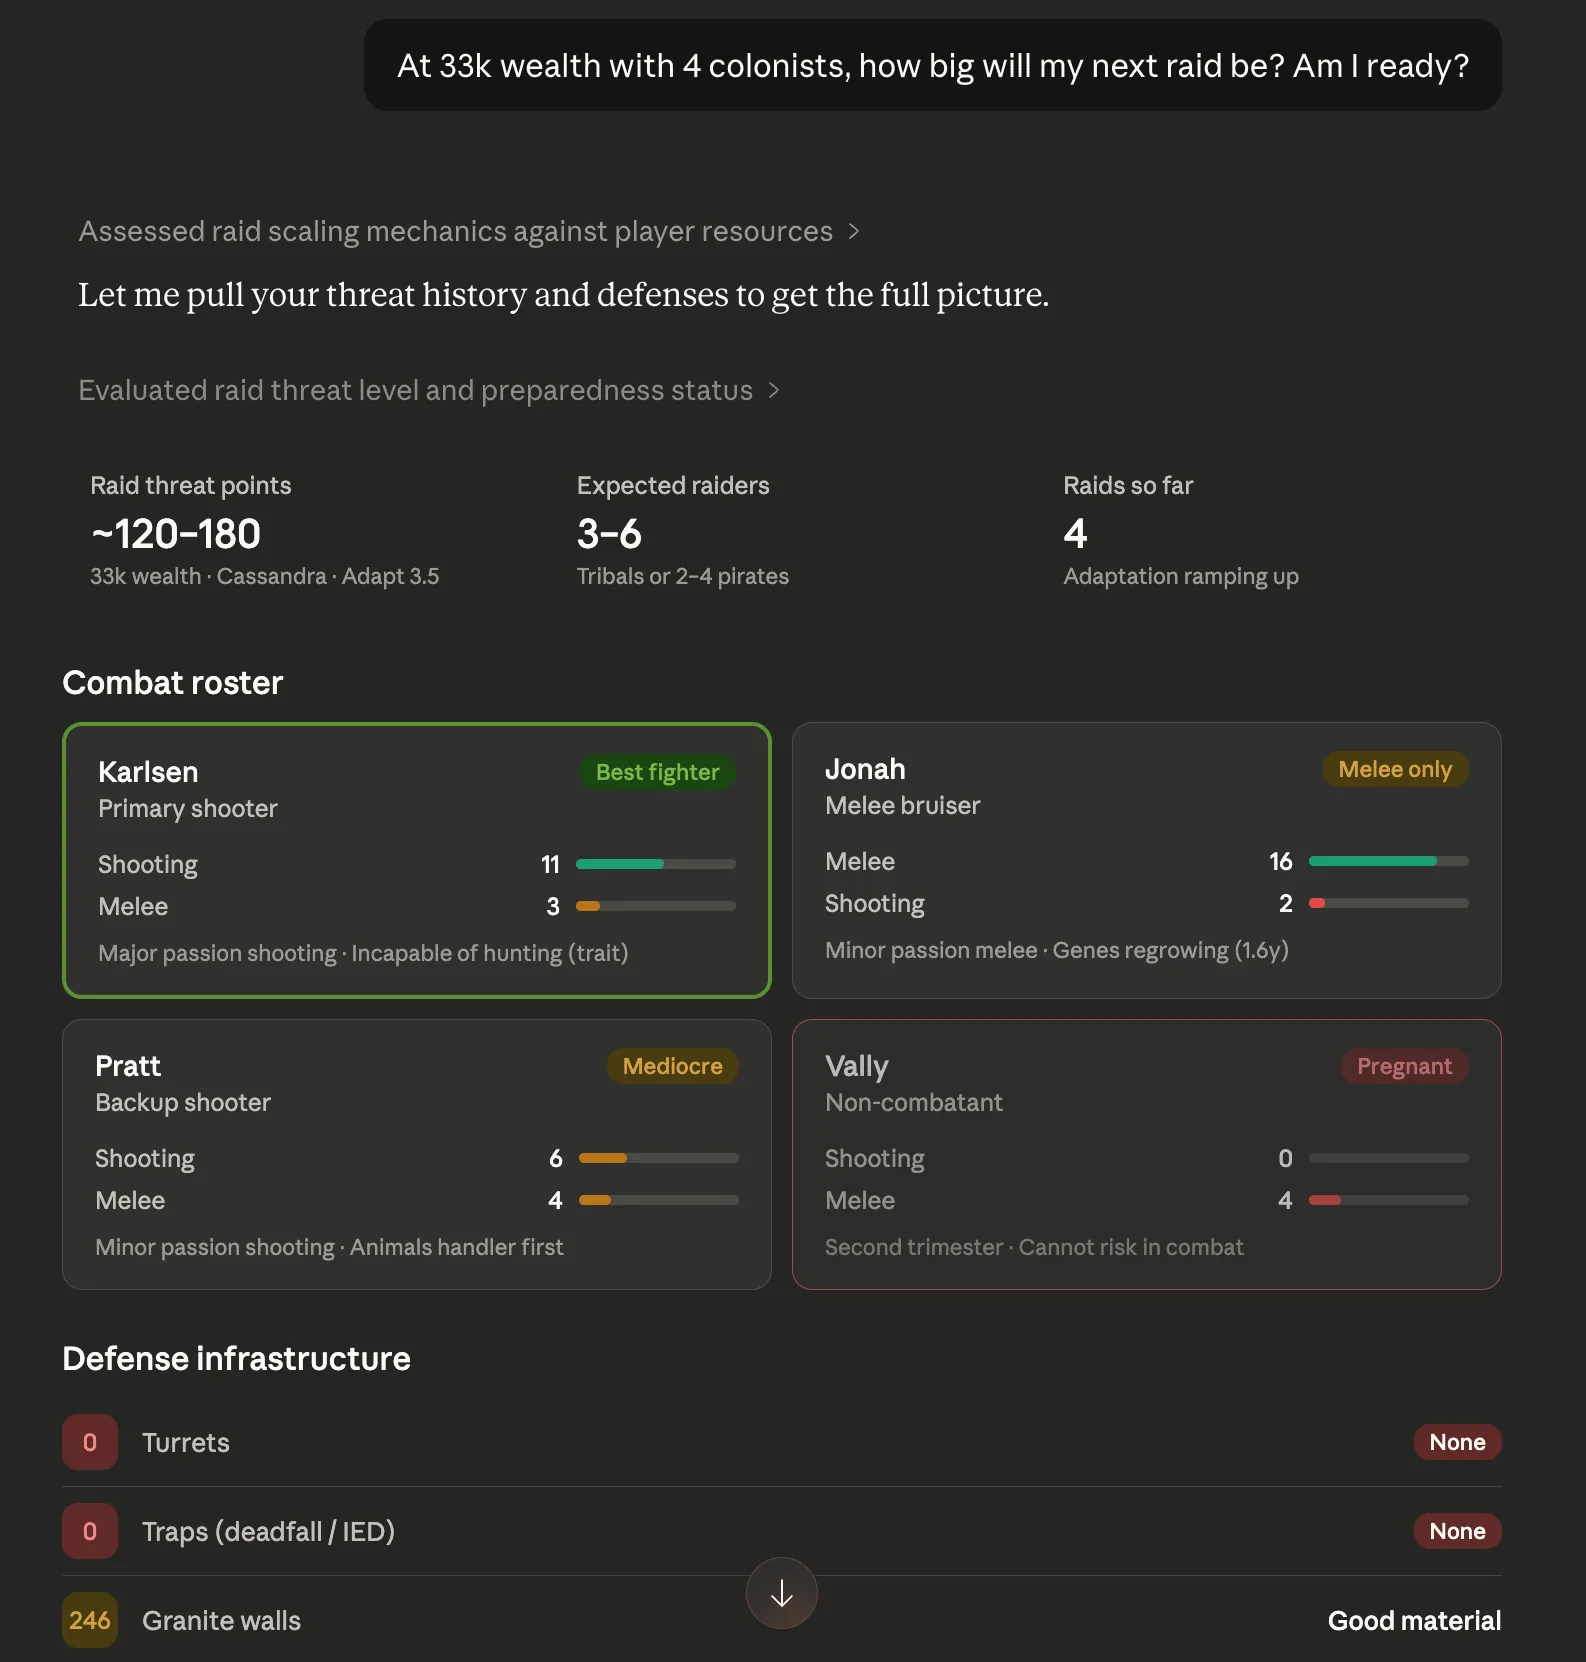Click the Raid threat points value
1586x1662 pixels.
point(176,534)
